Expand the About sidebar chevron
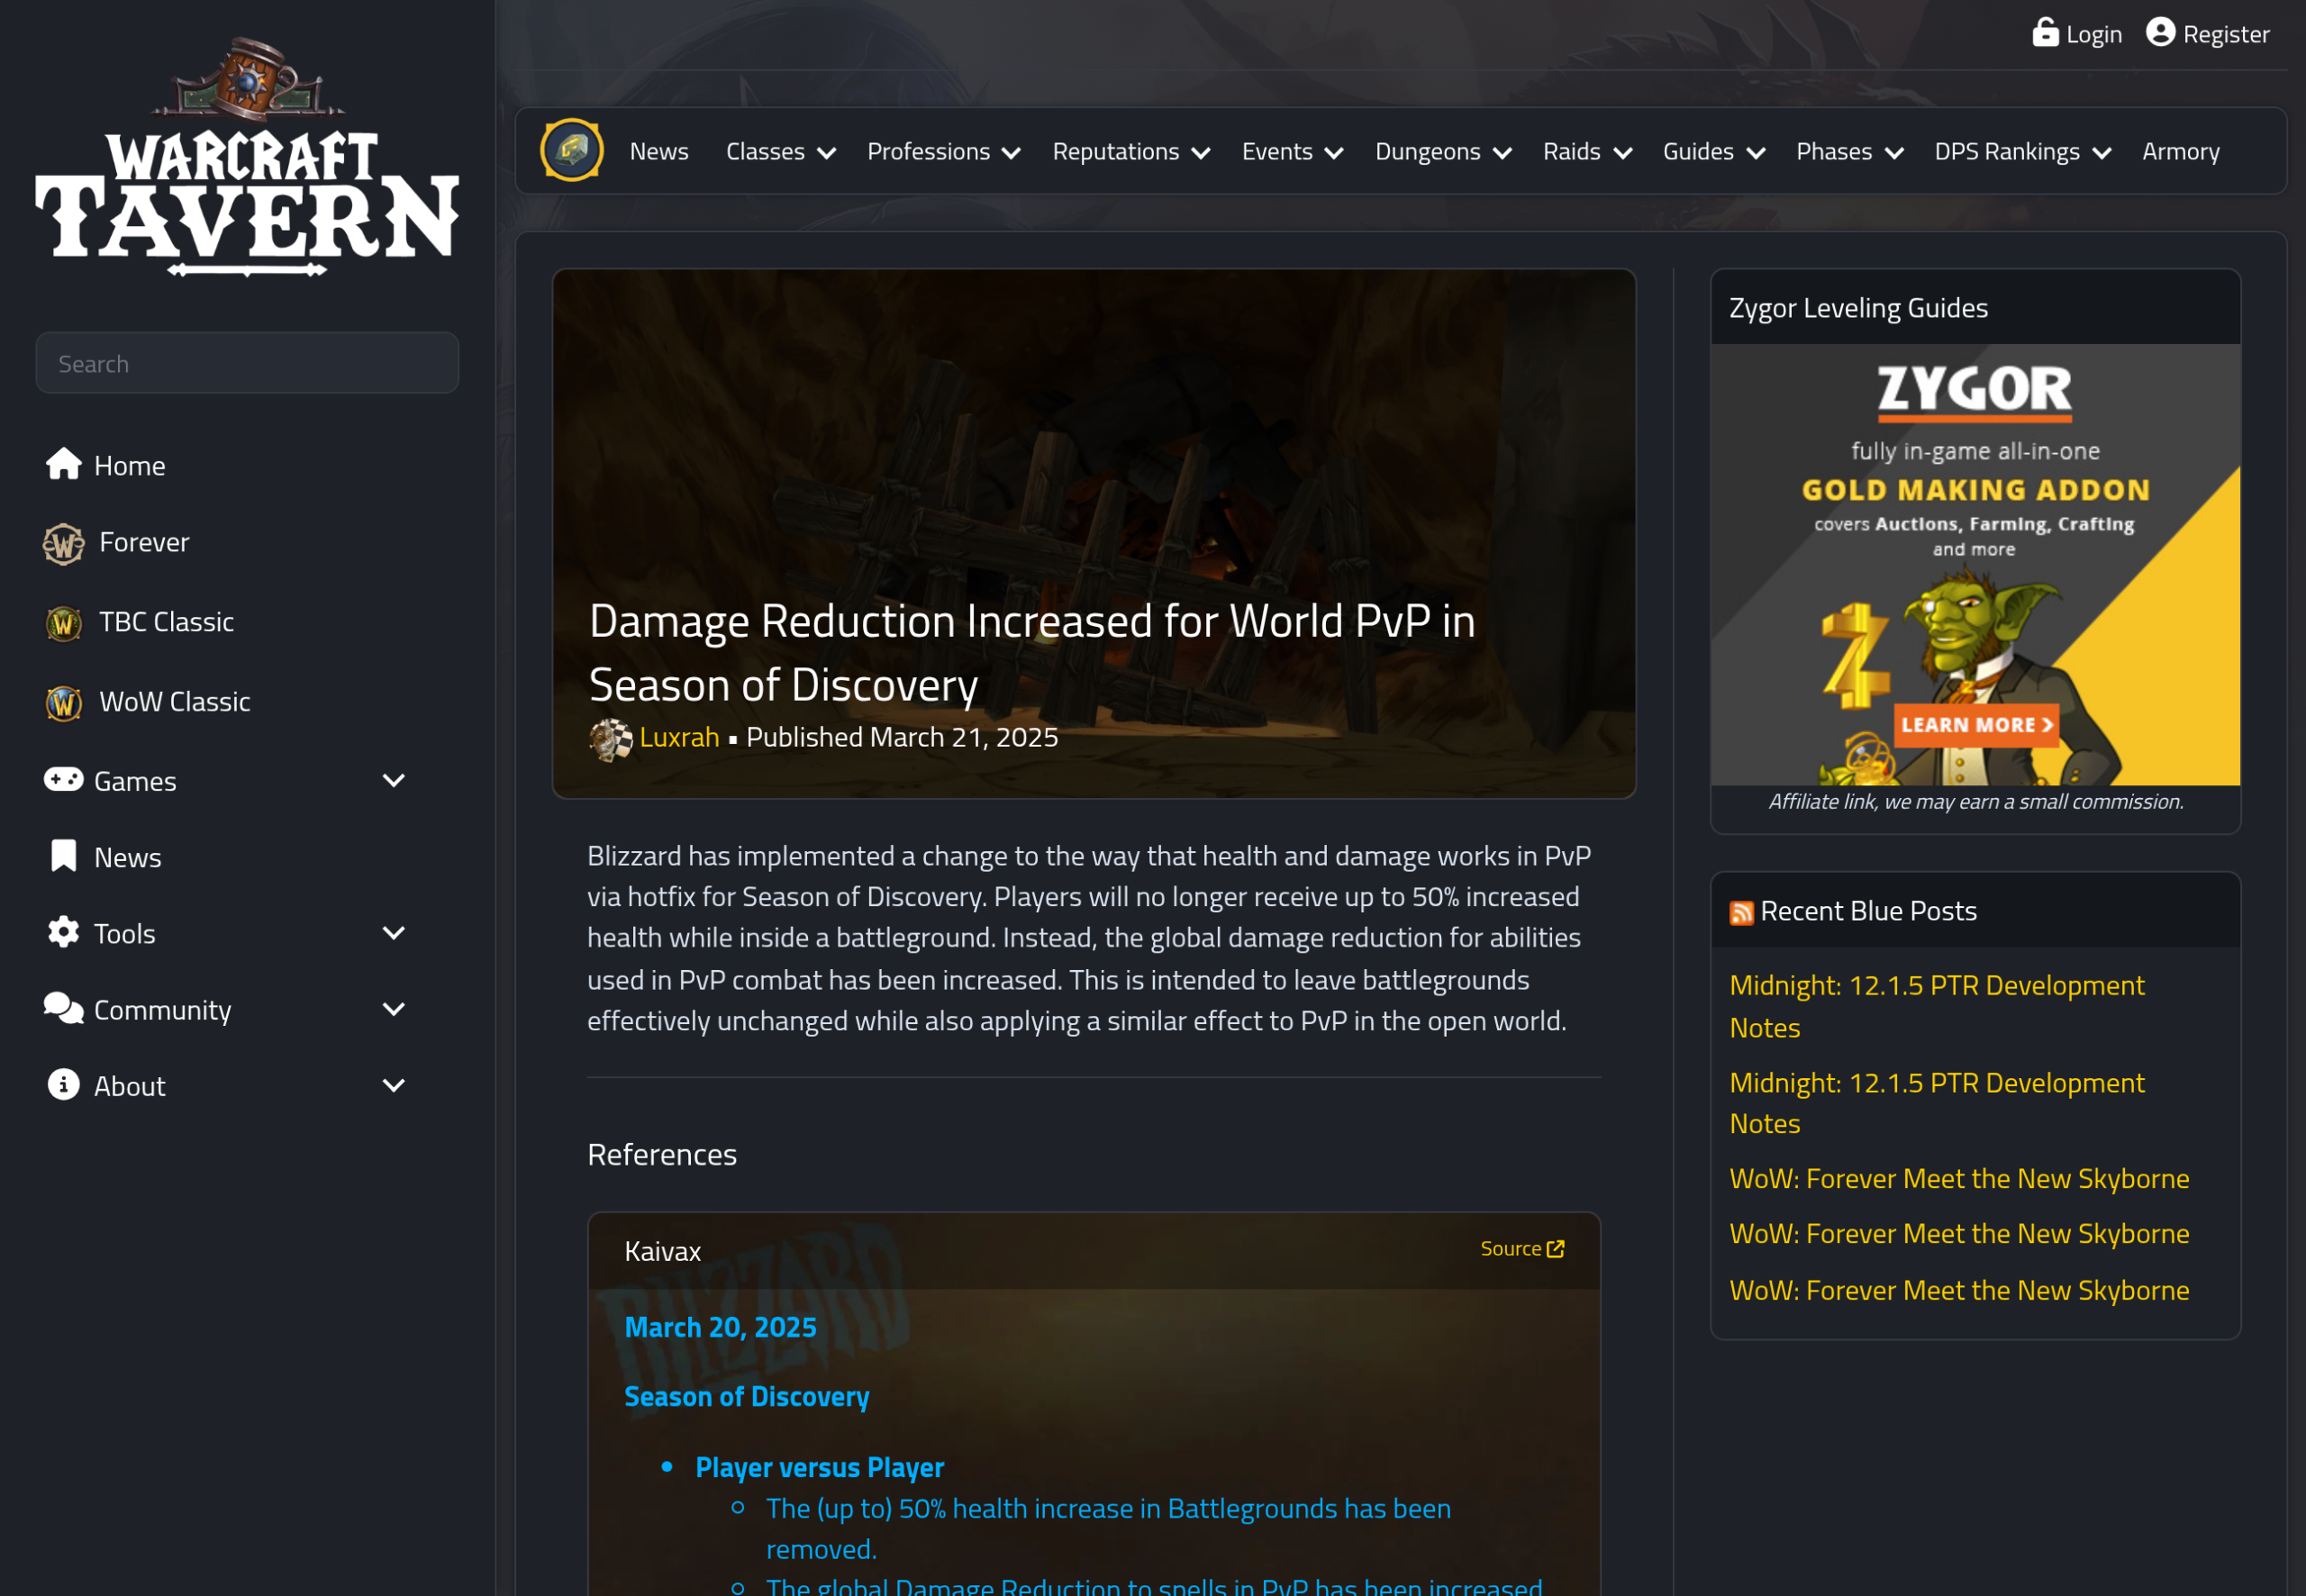2306x1596 pixels. point(394,1085)
